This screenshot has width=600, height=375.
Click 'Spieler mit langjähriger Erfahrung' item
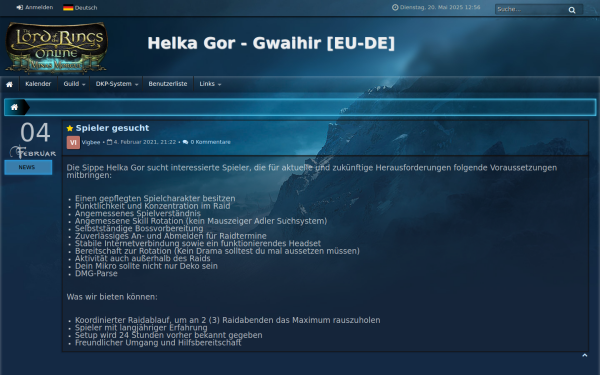pyautogui.click(x=141, y=328)
